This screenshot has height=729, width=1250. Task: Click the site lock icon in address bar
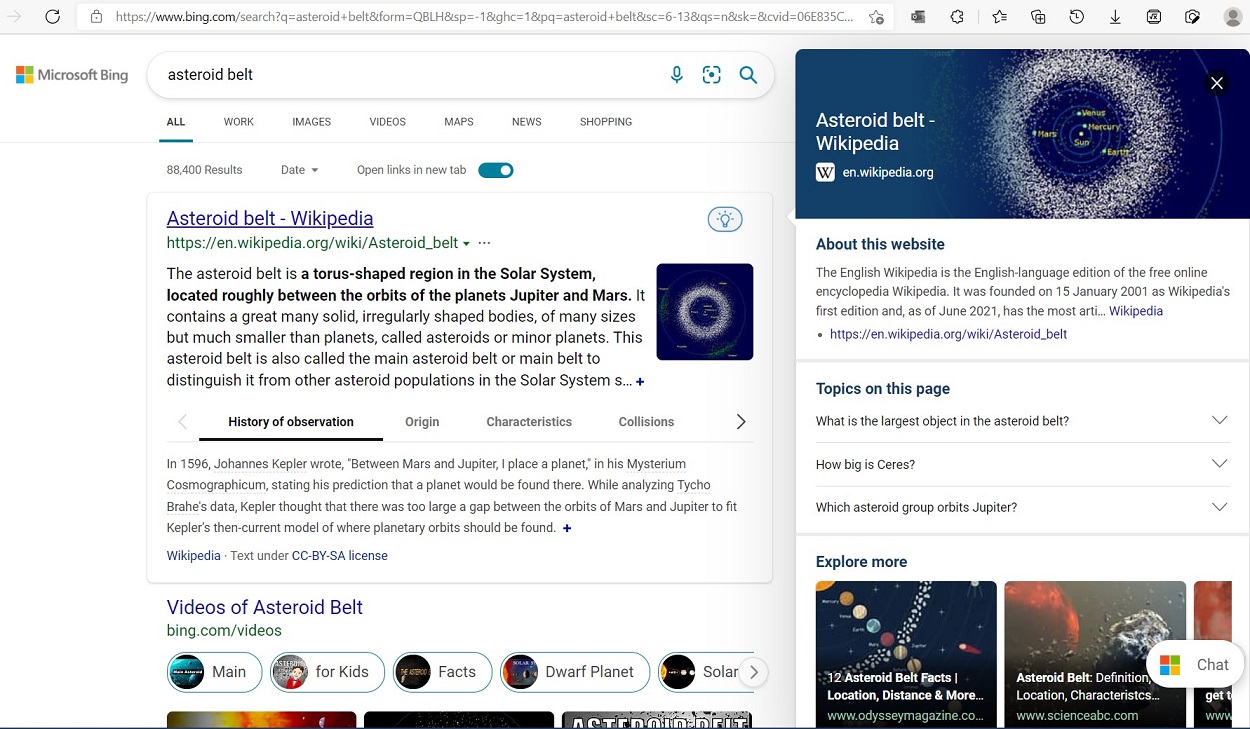pos(96,17)
